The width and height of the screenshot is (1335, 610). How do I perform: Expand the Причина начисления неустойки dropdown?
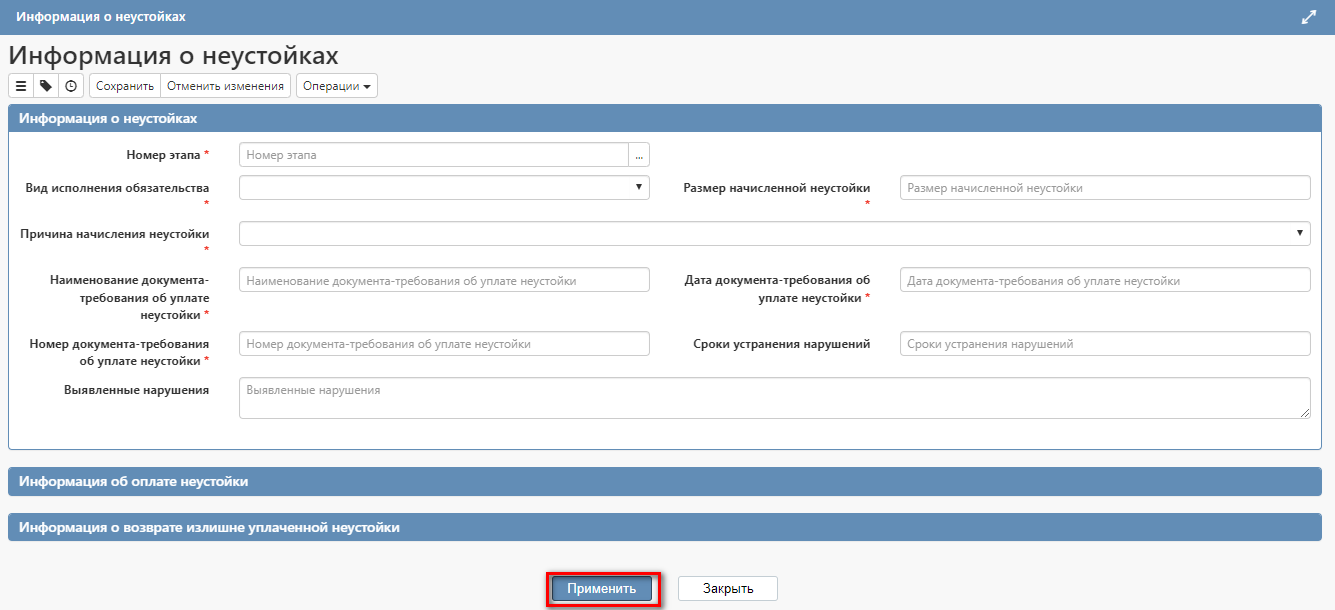[x=774, y=233]
